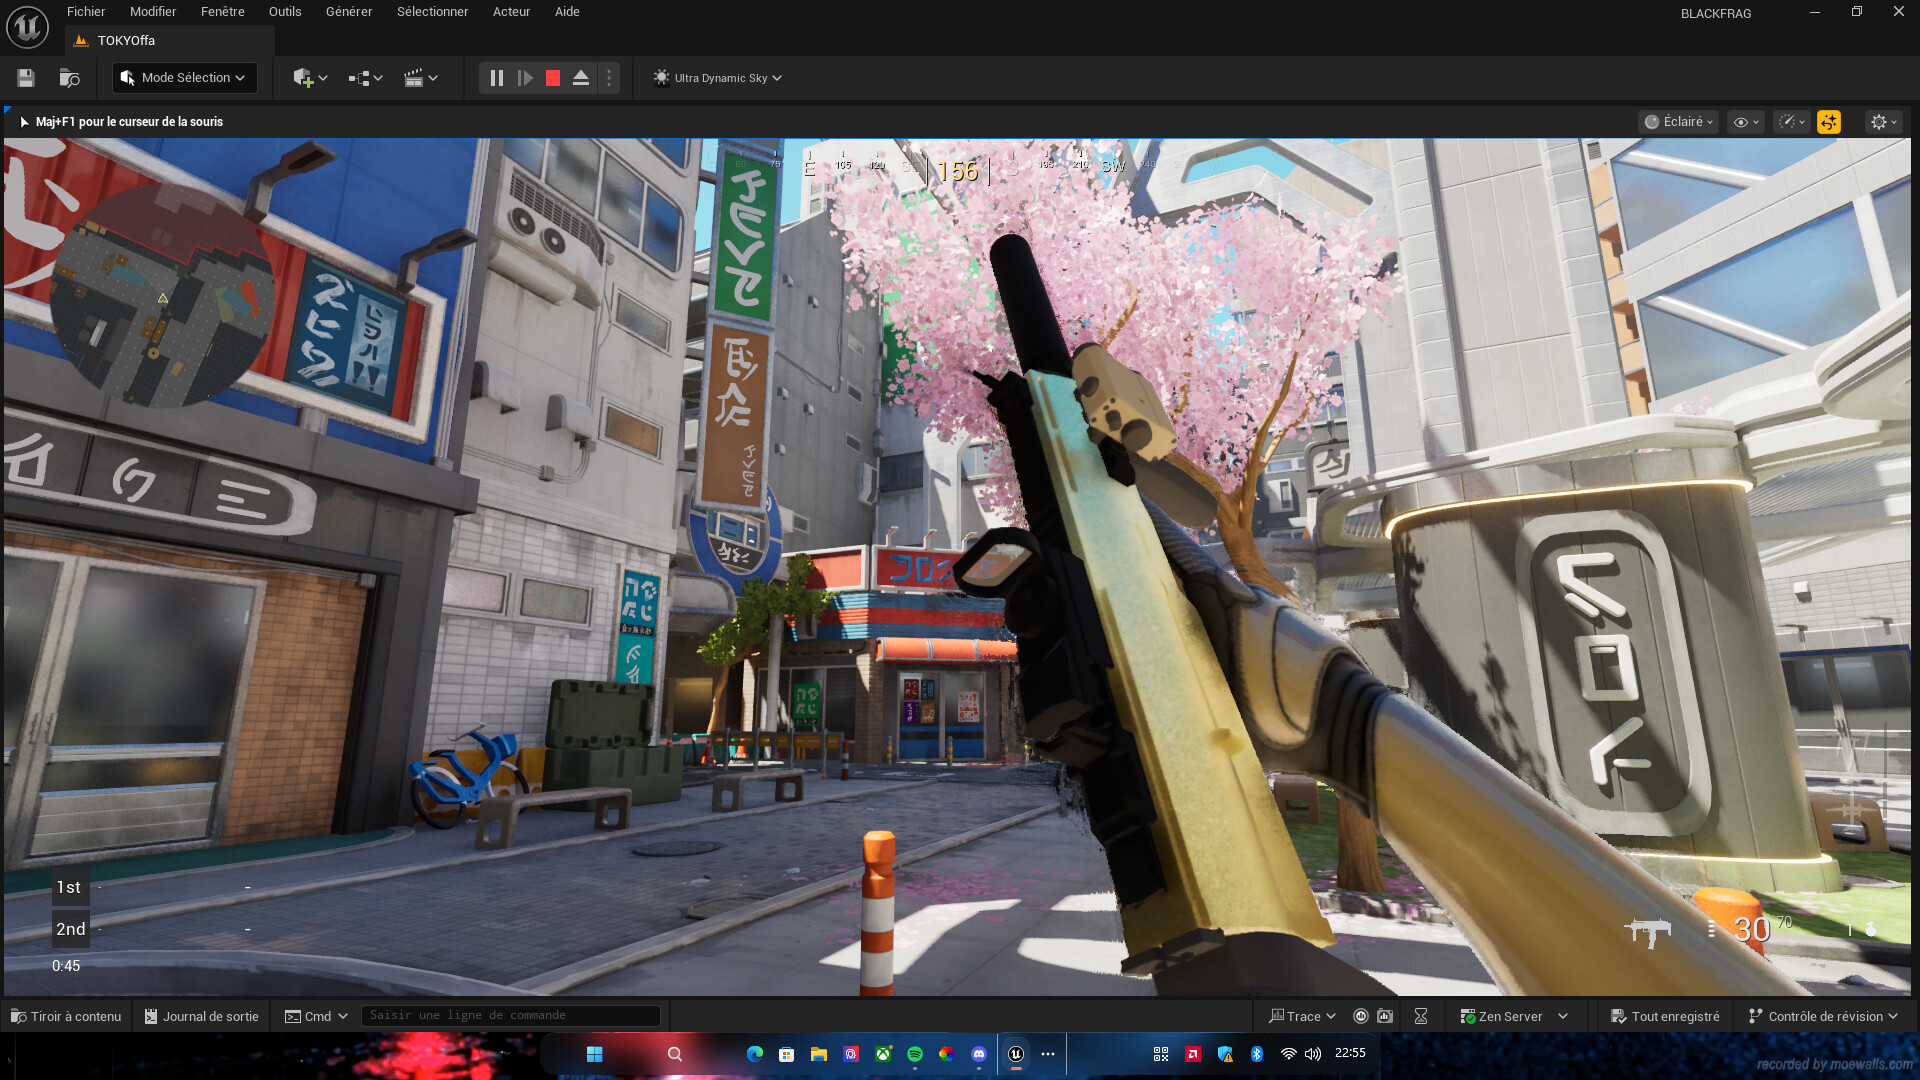Select the Save Current Level icon

(x=25, y=77)
